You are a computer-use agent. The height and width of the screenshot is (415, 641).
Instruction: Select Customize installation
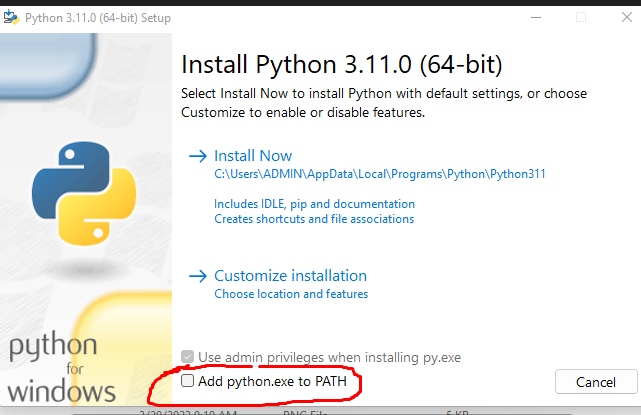[x=290, y=276]
